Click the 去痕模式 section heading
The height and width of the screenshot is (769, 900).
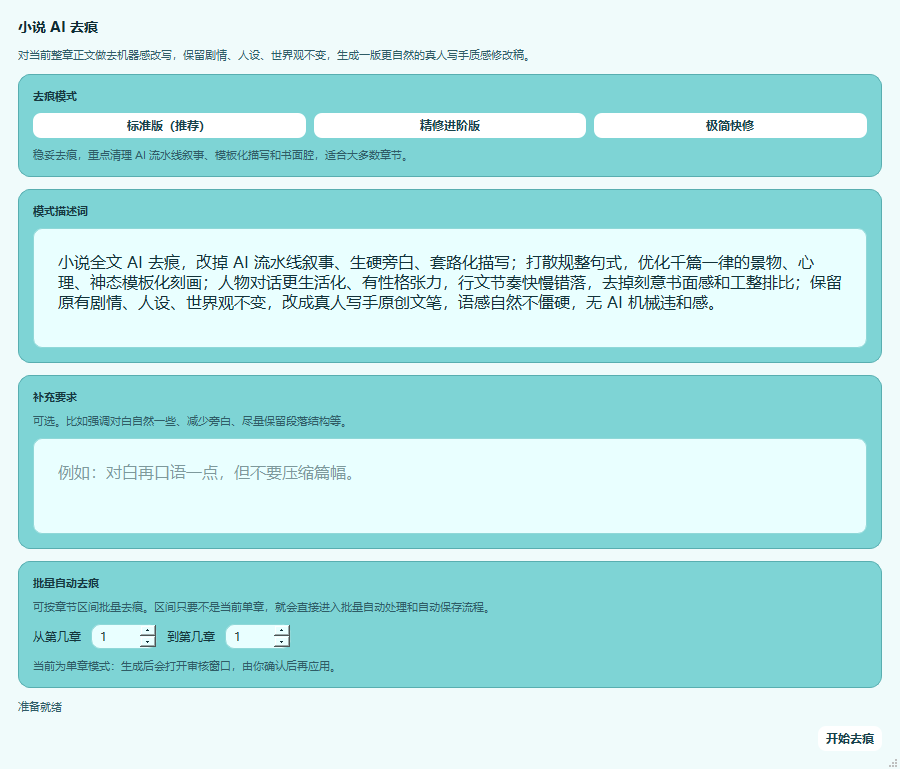[55, 96]
